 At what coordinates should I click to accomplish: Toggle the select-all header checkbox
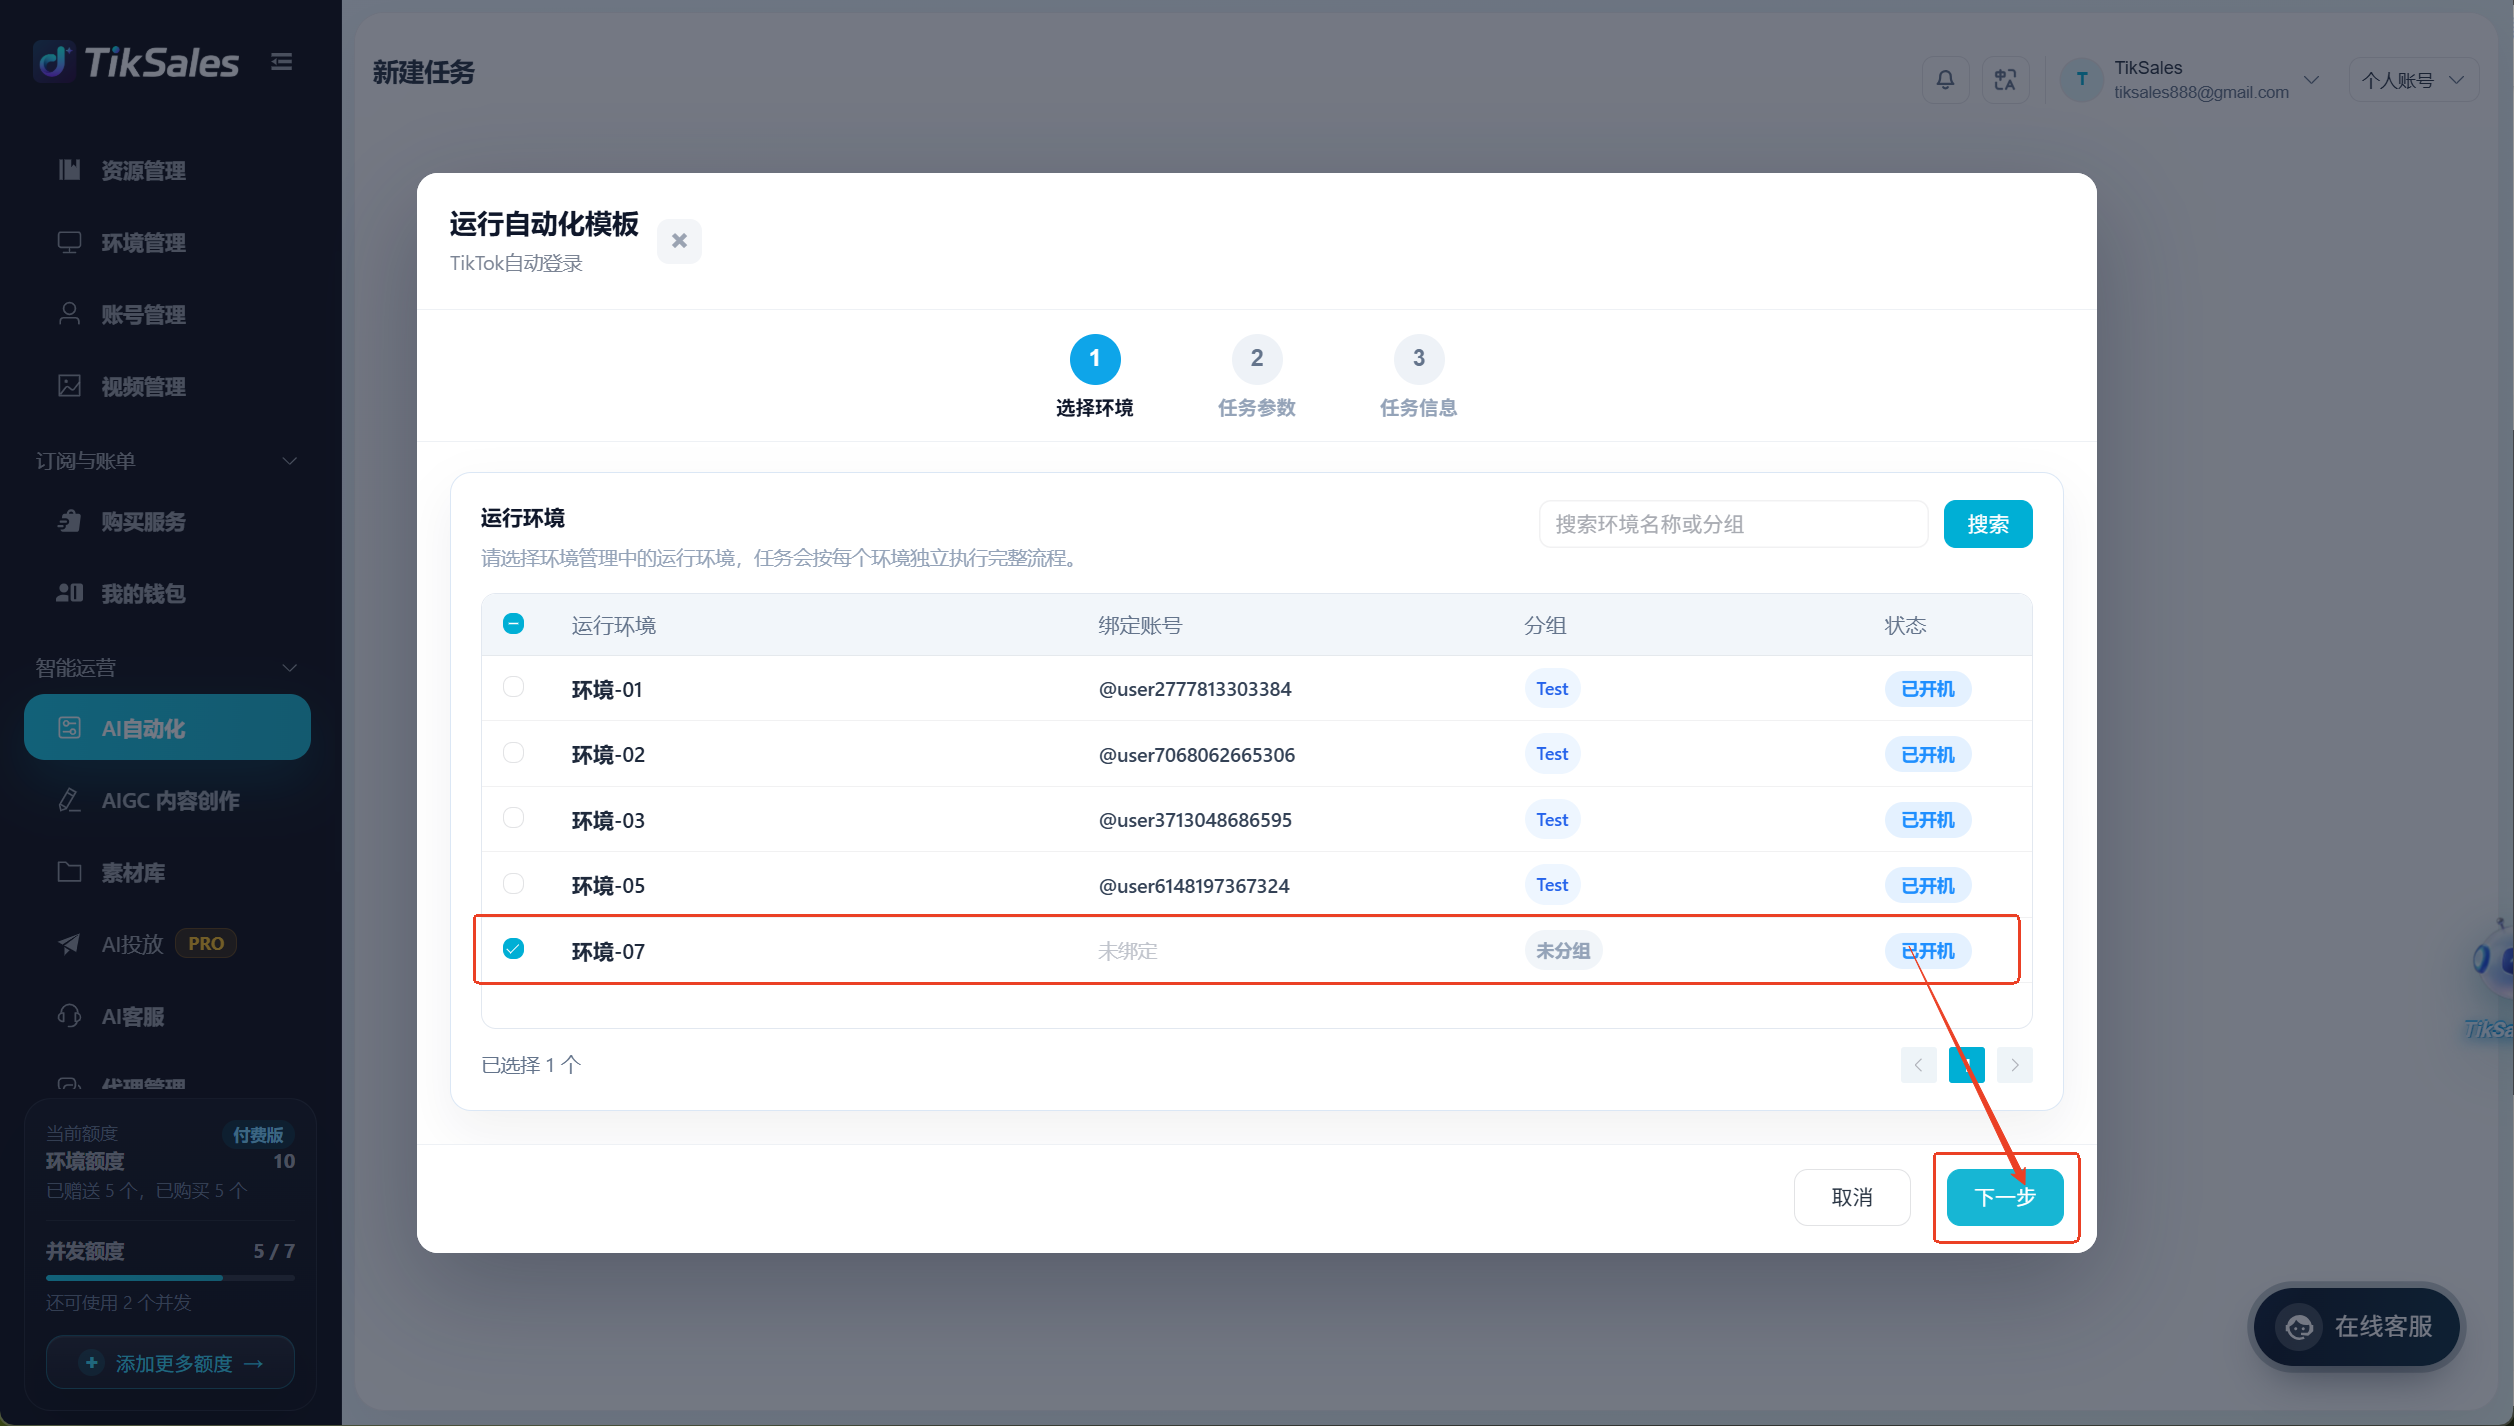click(x=513, y=624)
